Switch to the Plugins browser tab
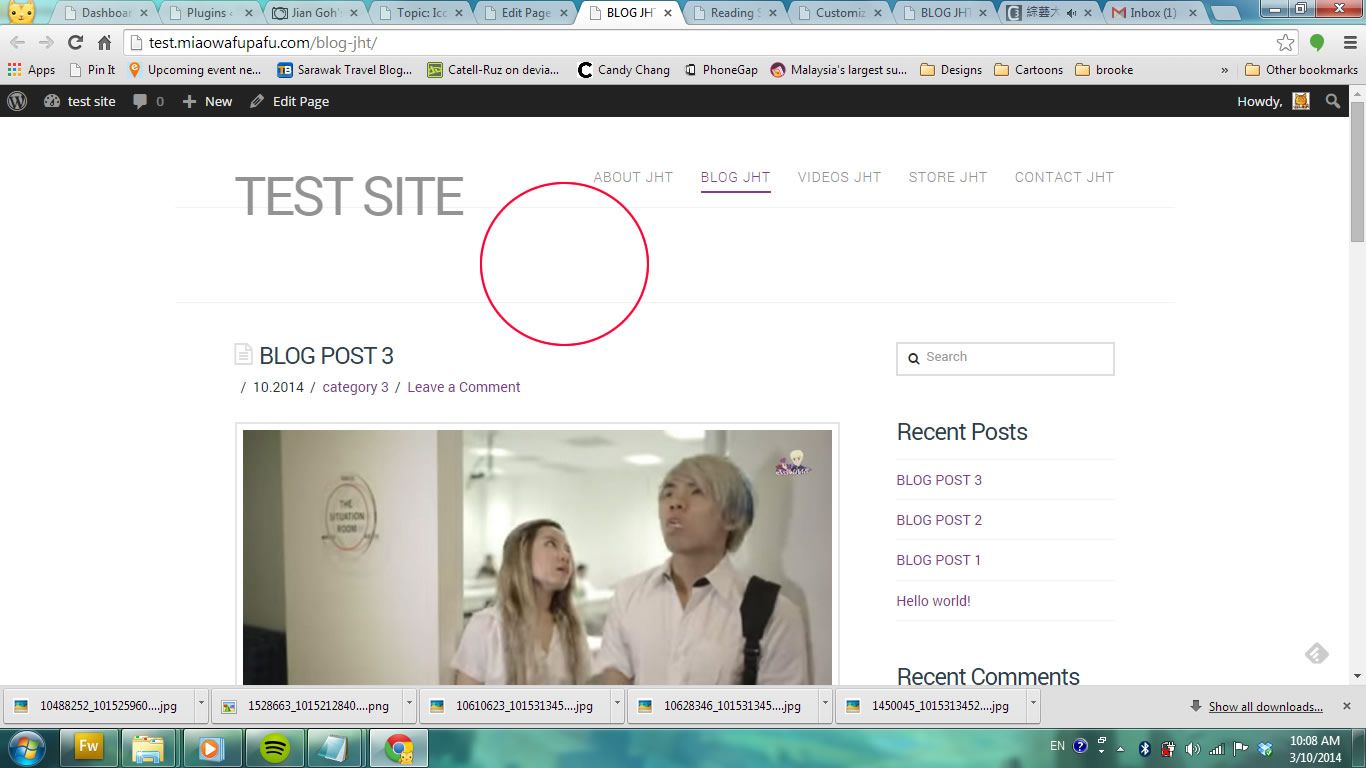 [210, 13]
